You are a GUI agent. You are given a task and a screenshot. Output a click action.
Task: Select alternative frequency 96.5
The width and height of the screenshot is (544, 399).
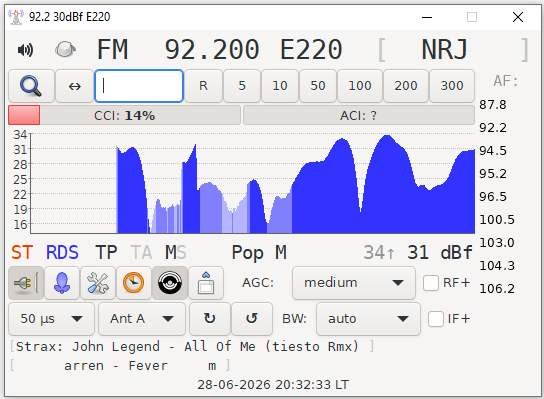click(x=493, y=197)
